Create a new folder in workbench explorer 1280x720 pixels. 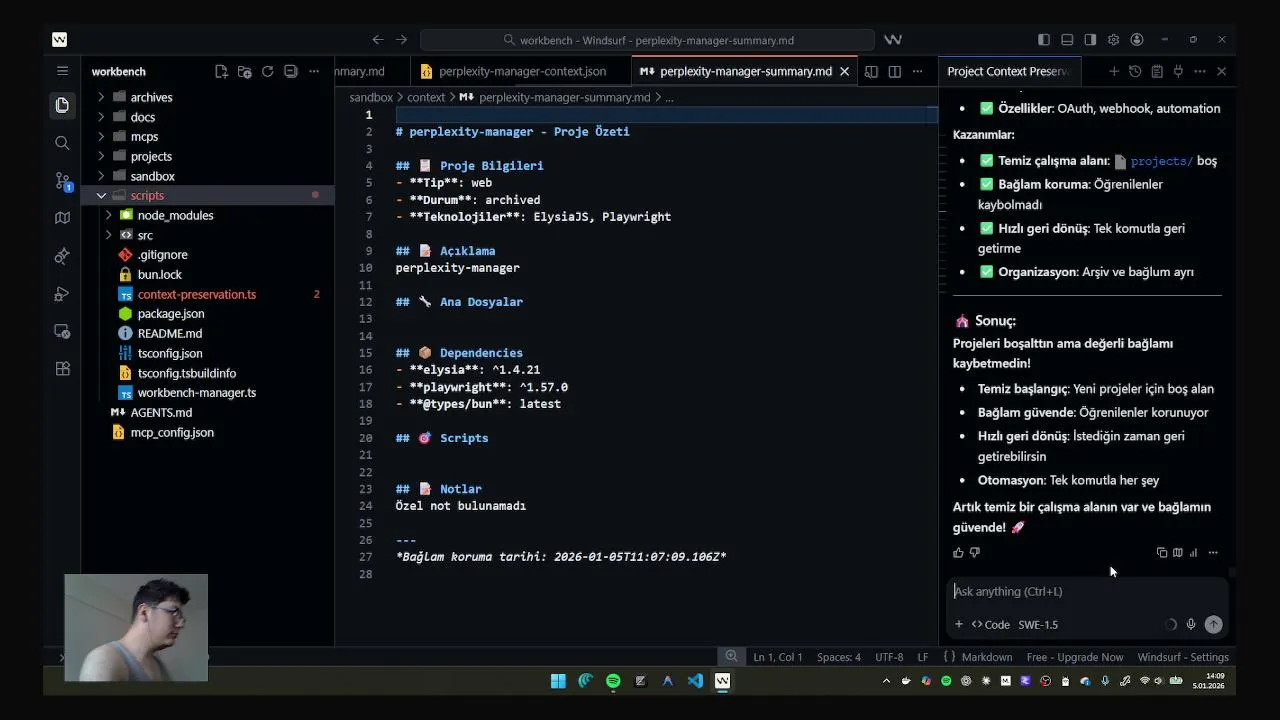pos(244,71)
